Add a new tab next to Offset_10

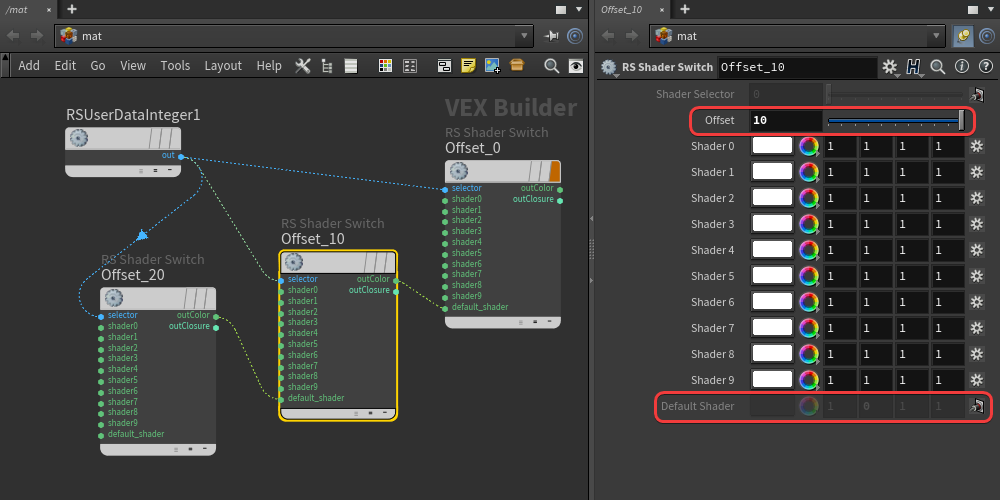[685, 9]
